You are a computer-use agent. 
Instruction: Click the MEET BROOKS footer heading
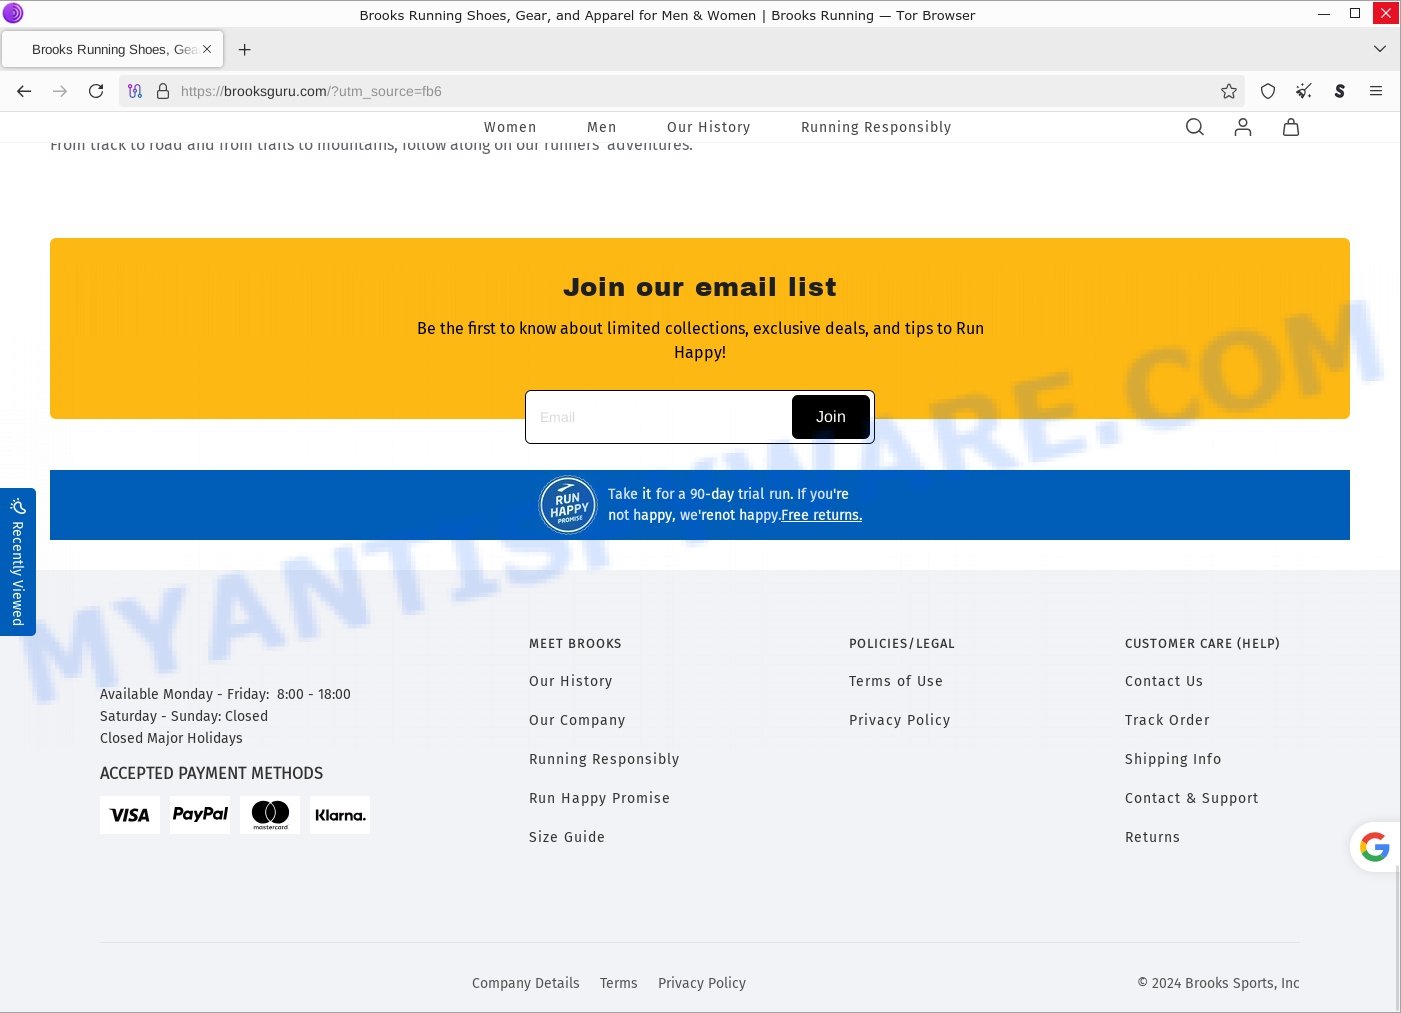click(575, 644)
